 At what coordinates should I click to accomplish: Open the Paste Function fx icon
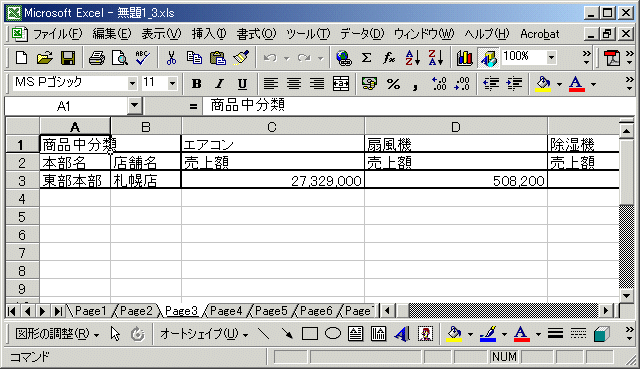(389, 58)
